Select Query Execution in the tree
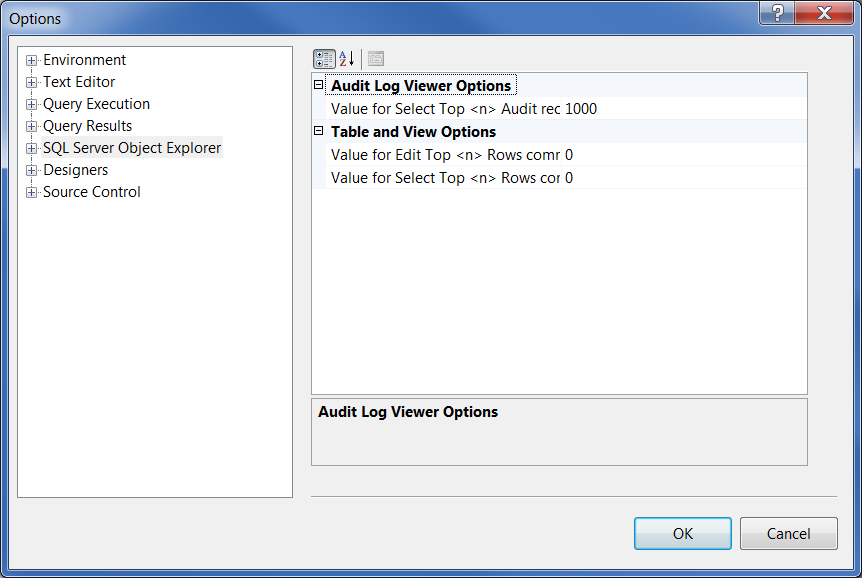This screenshot has height=578, width=862. (x=96, y=104)
